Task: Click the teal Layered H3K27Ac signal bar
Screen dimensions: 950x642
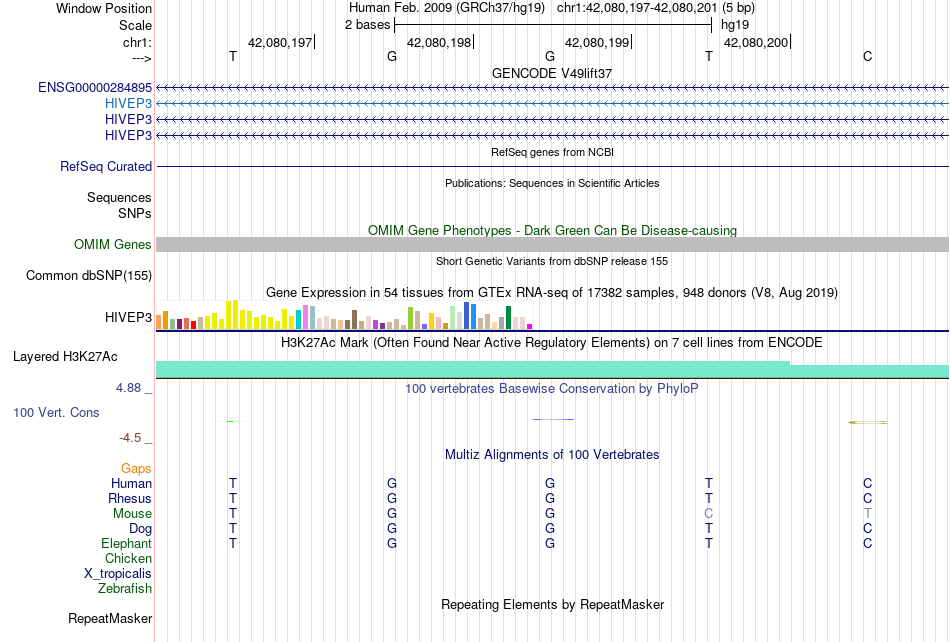Action: [x=552, y=369]
